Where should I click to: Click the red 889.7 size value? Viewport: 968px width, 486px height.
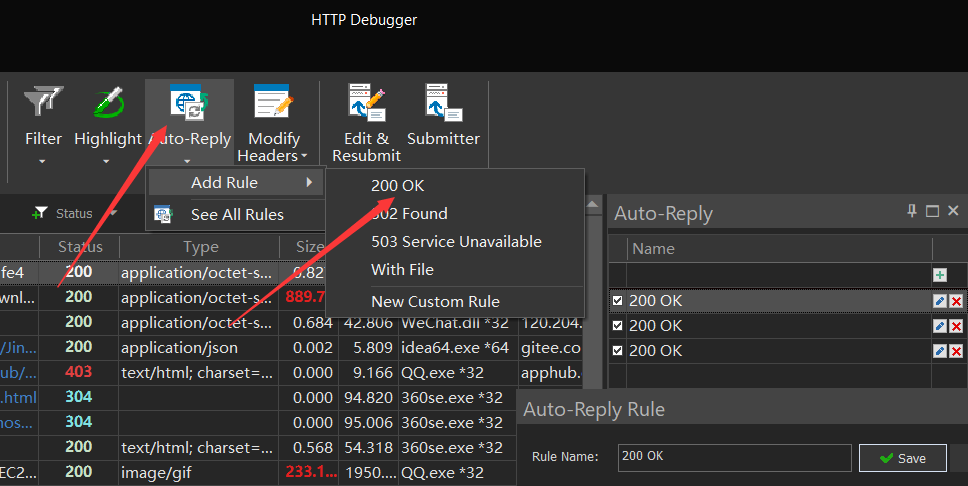coord(305,297)
